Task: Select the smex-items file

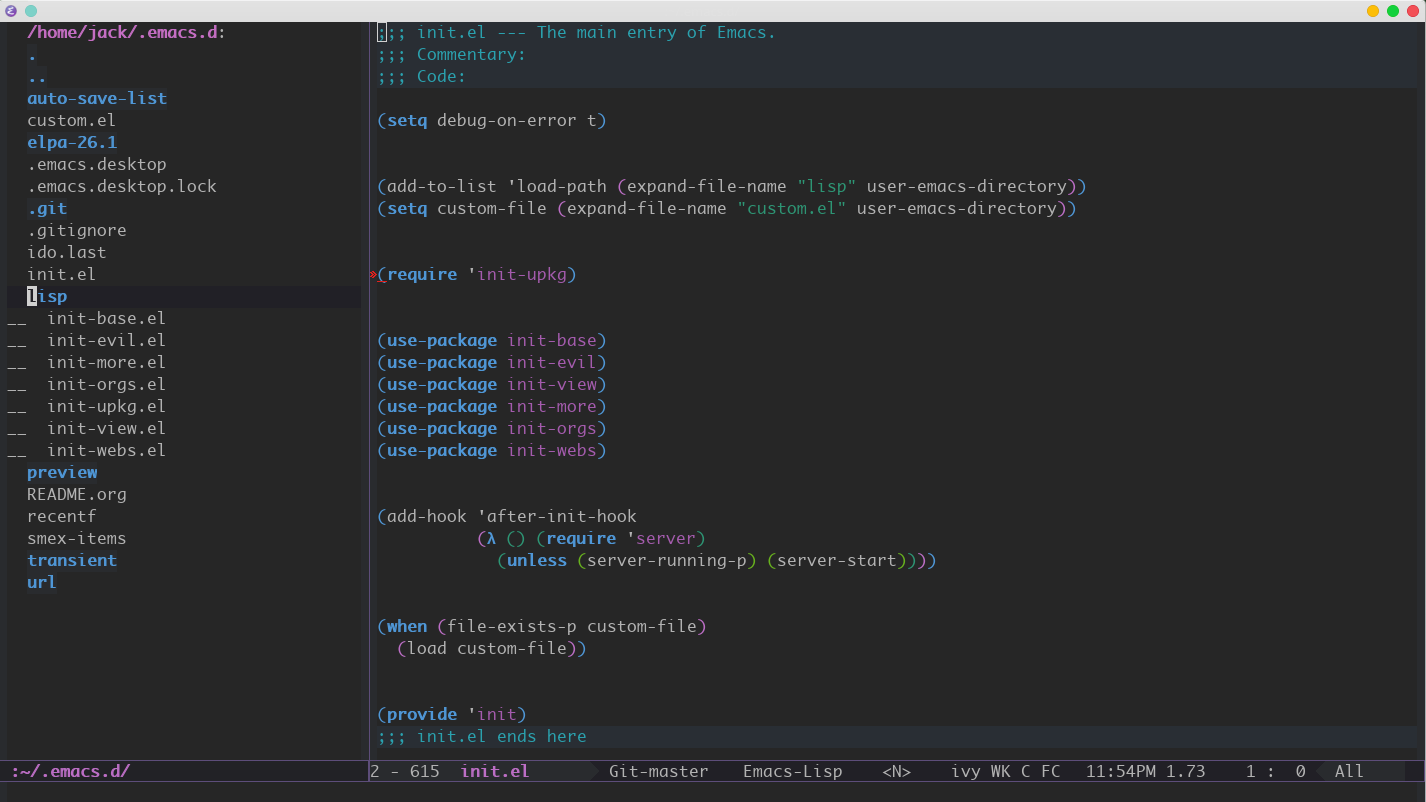Action: (77, 538)
